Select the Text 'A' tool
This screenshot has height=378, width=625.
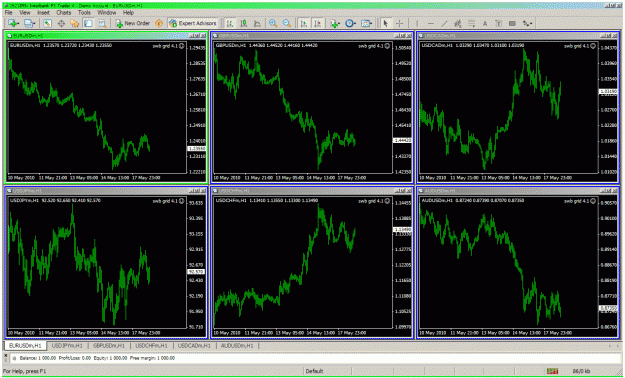485,24
